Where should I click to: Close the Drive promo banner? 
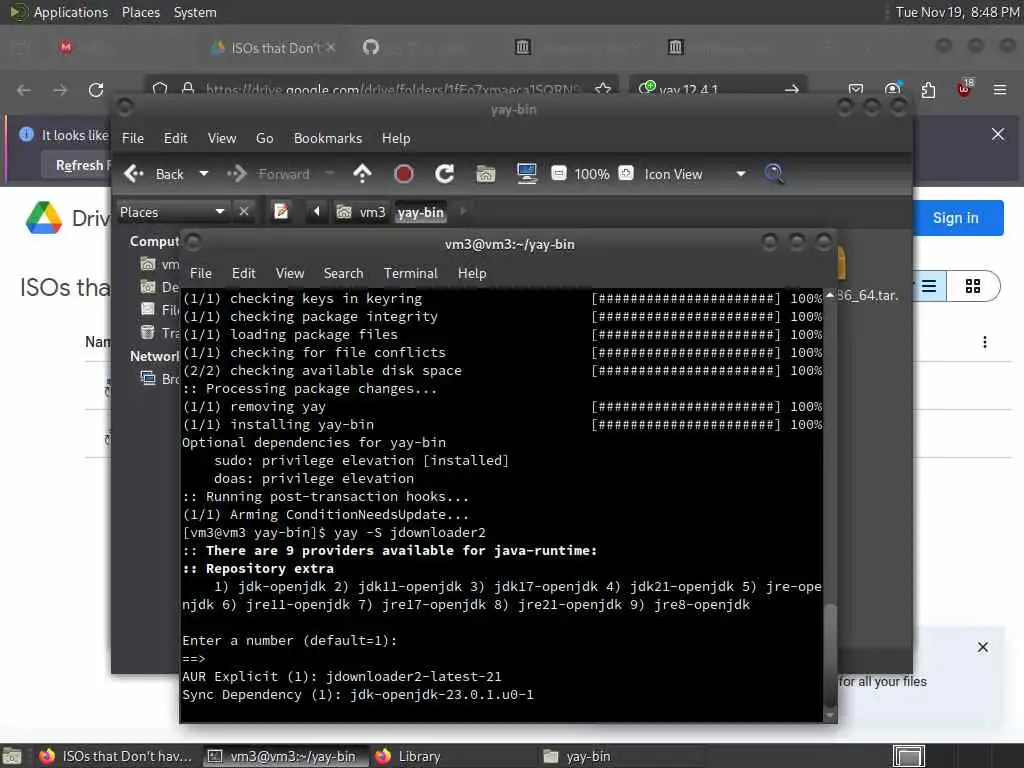click(x=983, y=647)
